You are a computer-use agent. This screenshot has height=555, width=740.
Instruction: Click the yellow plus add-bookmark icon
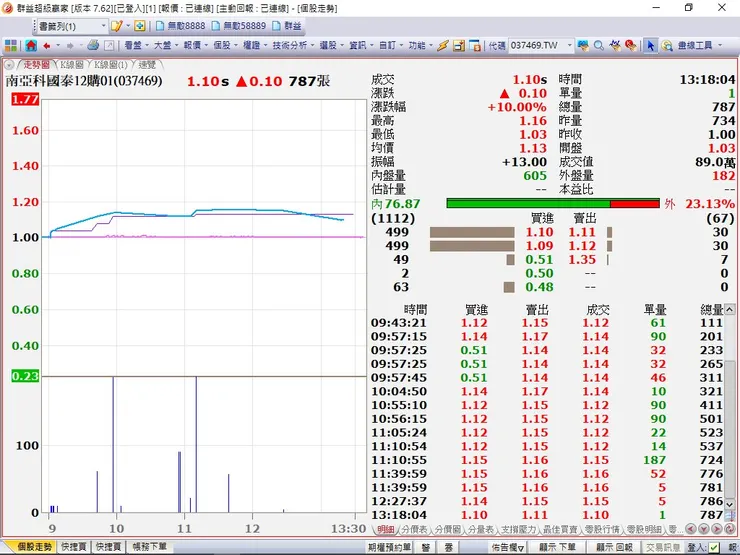[x=140, y=26]
